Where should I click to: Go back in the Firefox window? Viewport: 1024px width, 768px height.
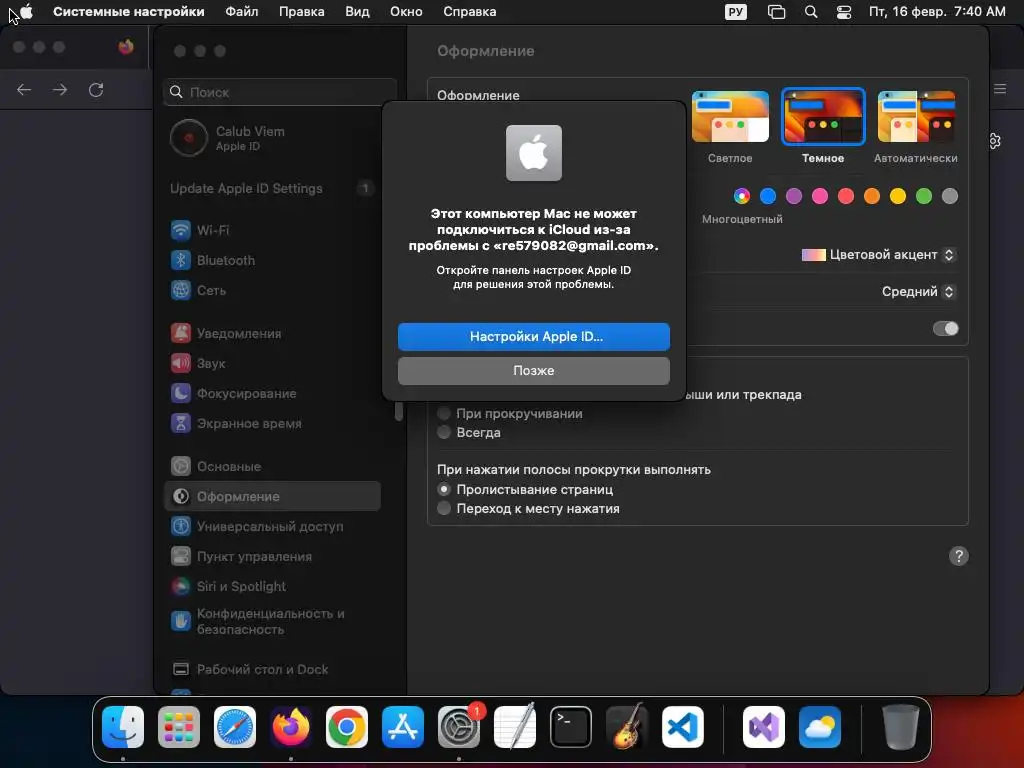(x=24, y=89)
